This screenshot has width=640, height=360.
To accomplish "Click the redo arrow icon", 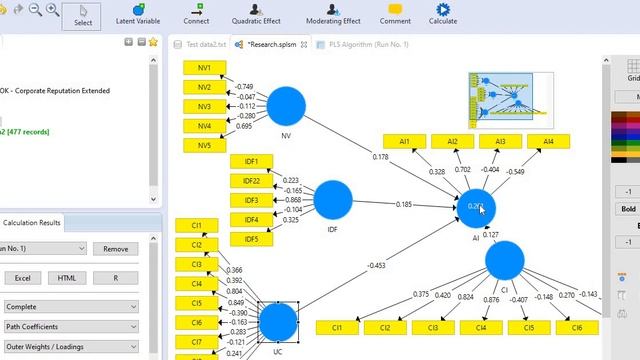I will coord(18,9).
